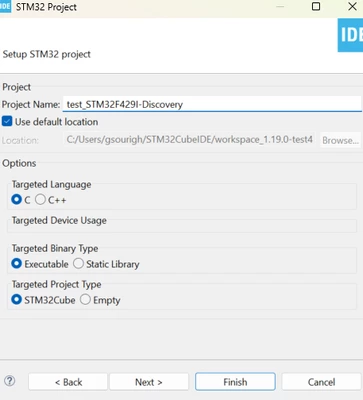This screenshot has width=363, height=400.
Task: Click the Location path field
Action: click(189, 140)
